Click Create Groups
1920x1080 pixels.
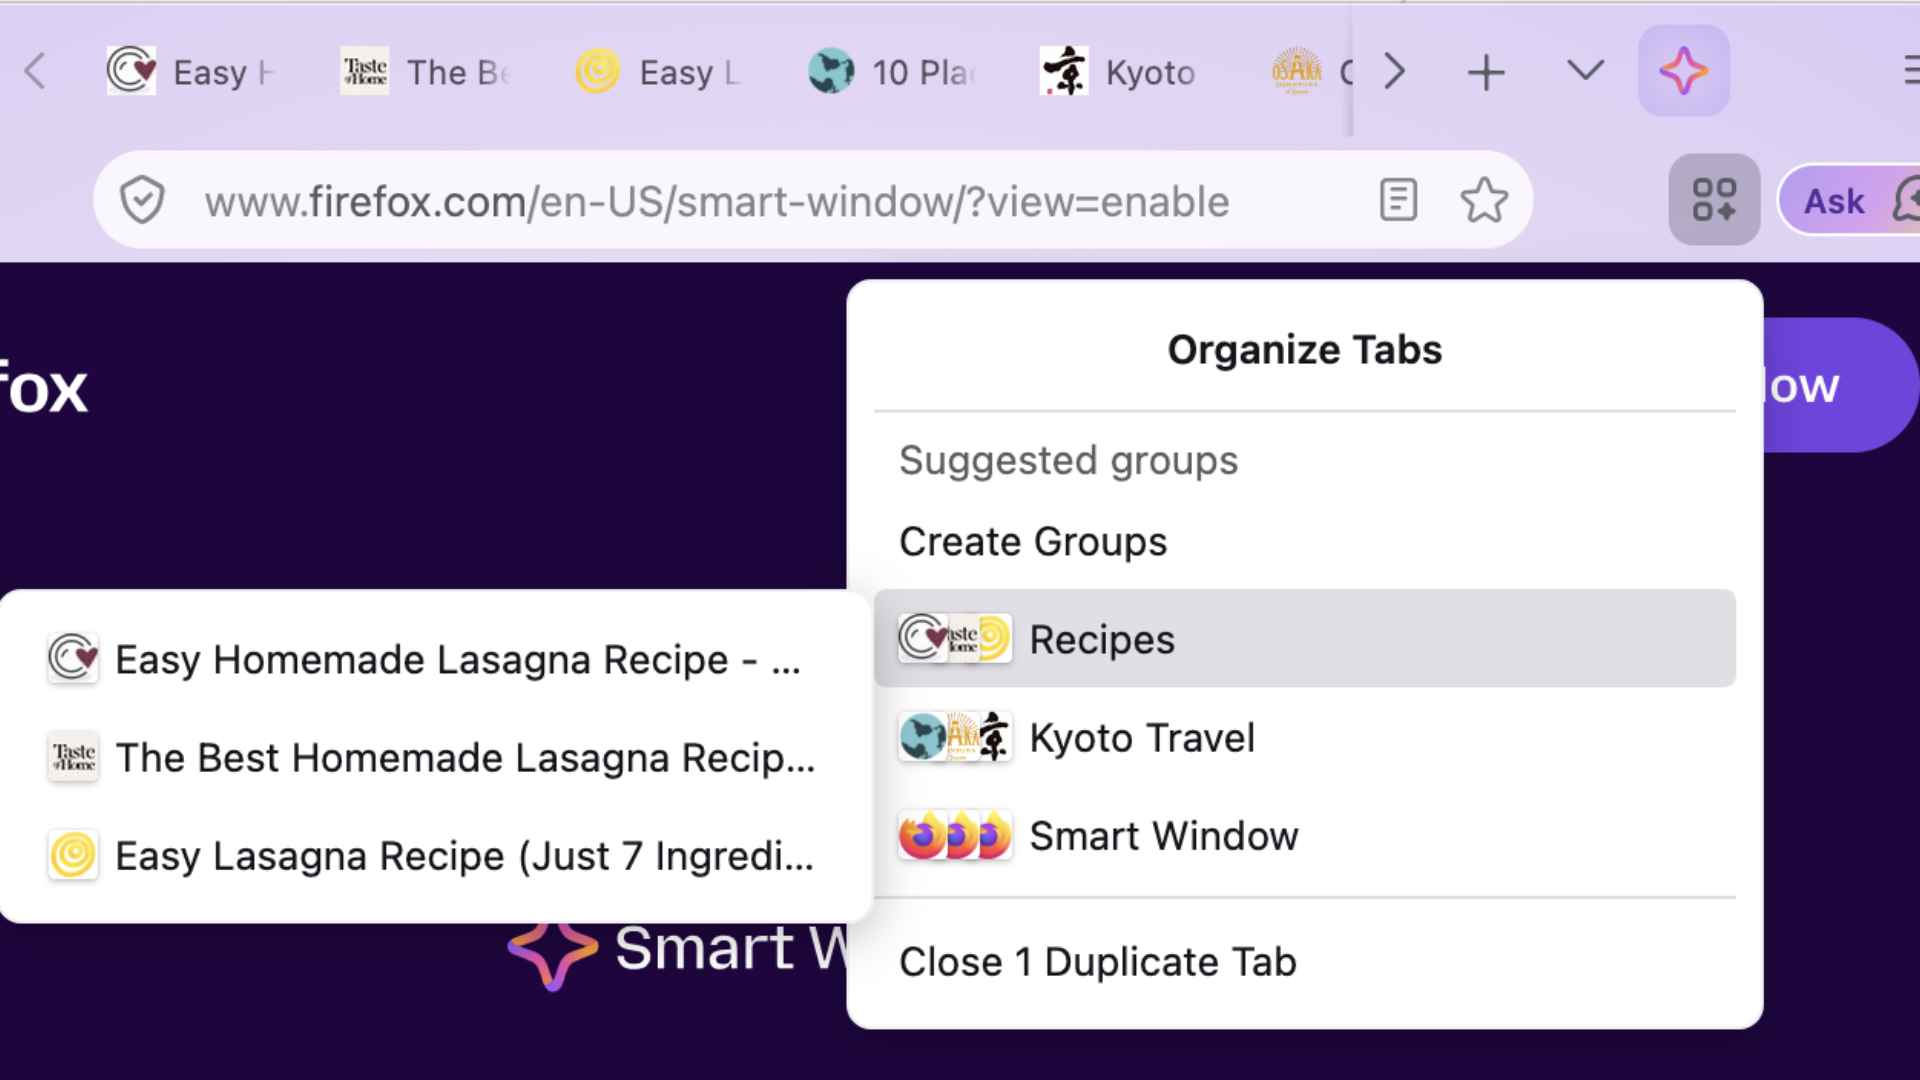1033,542
